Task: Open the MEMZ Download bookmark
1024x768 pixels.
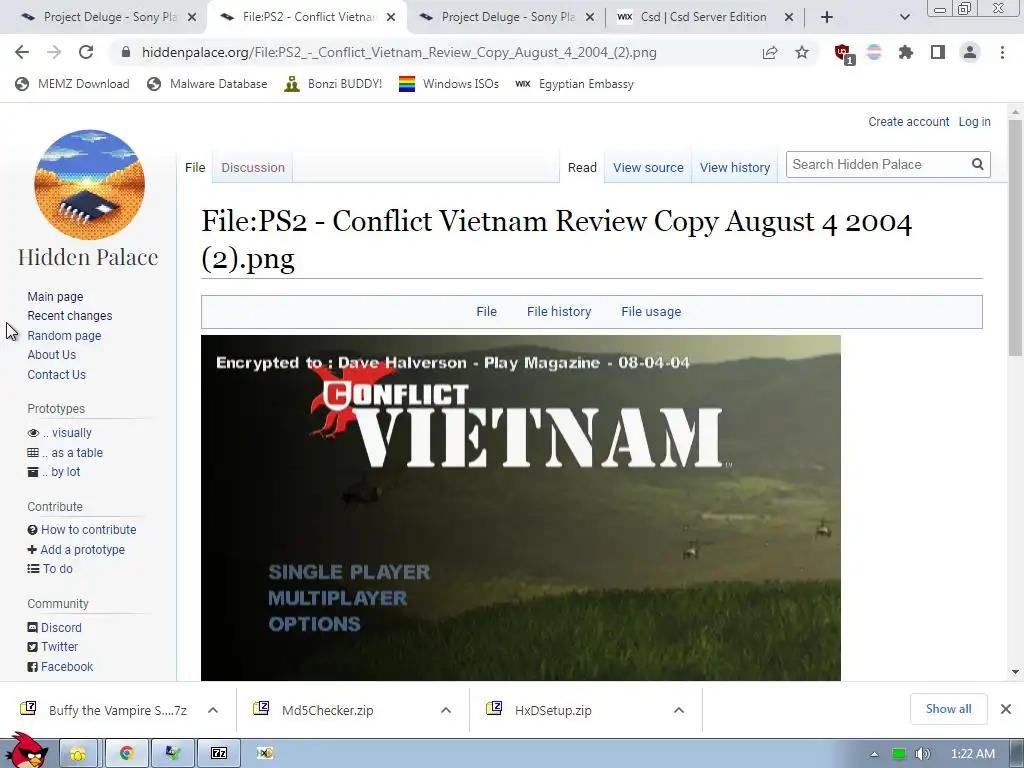Action: (72, 84)
